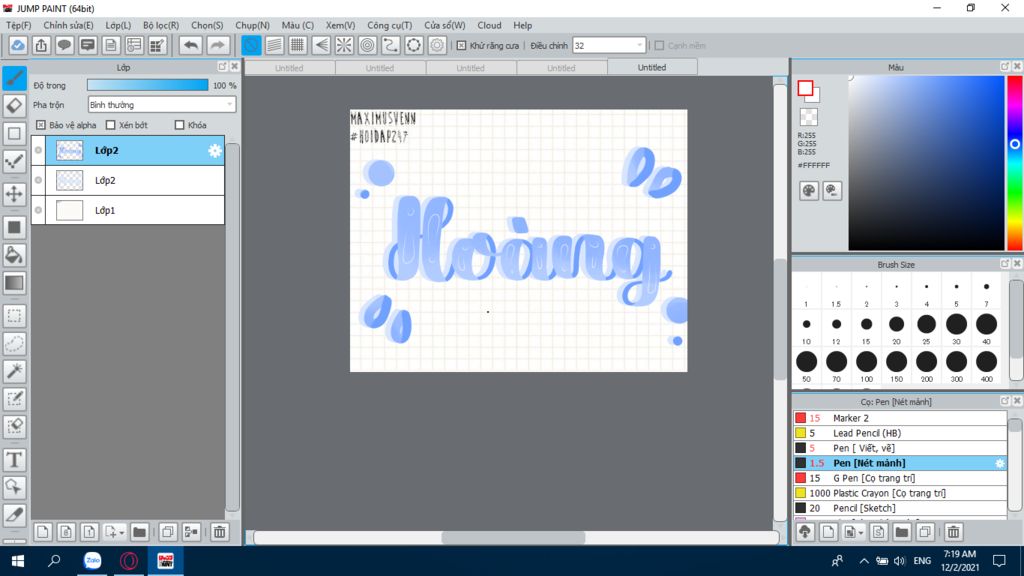Download cloud brush in brush panel

tap(805, 532)
